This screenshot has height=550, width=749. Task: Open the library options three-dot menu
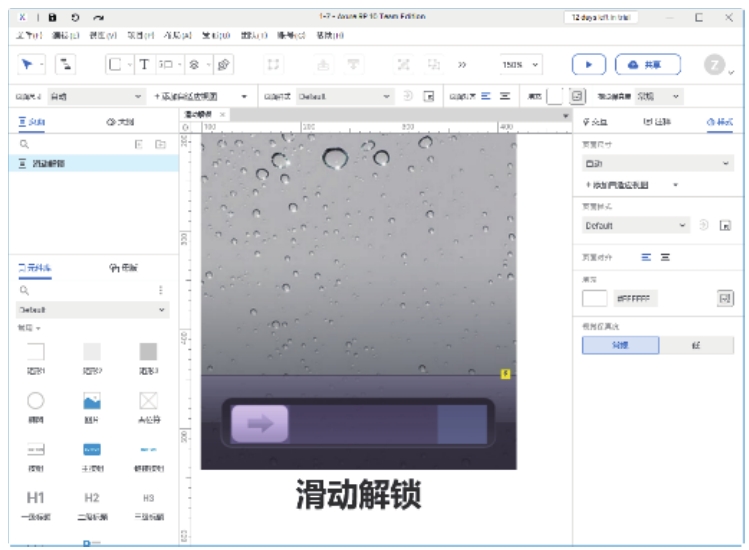[x=160, y=290]
